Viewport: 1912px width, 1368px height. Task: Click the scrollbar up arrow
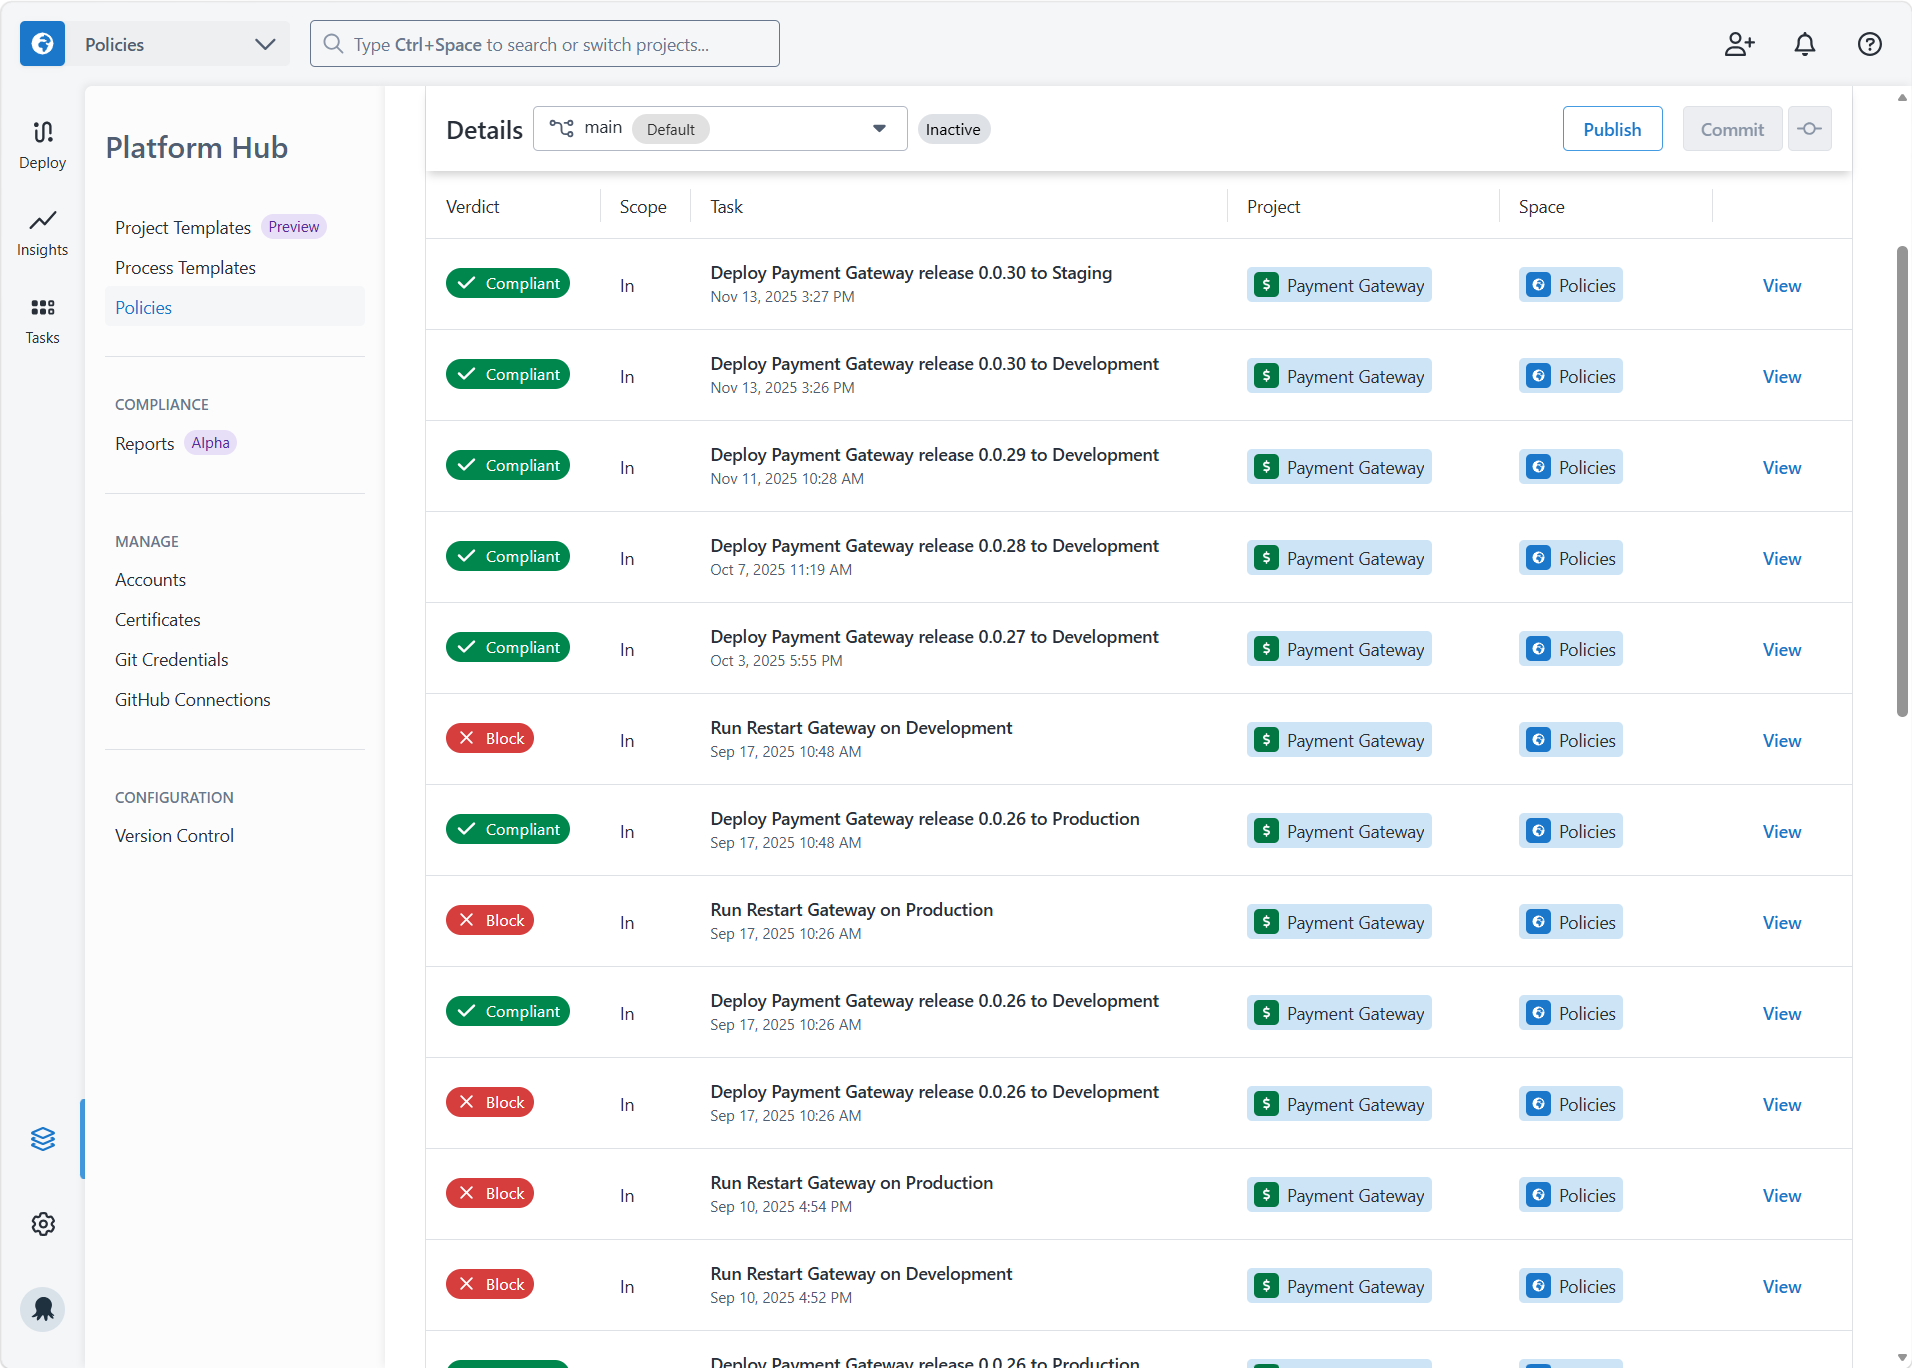[x=1902, y=97]
